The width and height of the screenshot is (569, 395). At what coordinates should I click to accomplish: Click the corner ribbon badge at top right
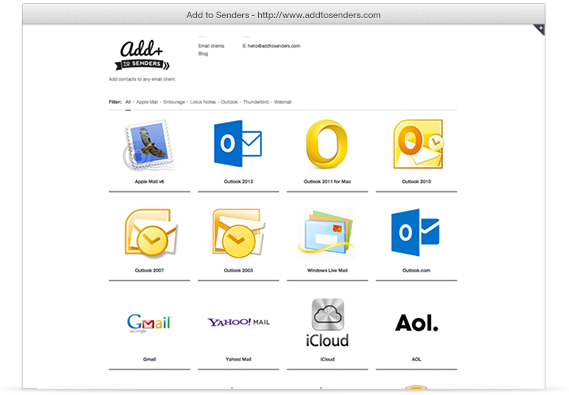click(x=540, y=29)
